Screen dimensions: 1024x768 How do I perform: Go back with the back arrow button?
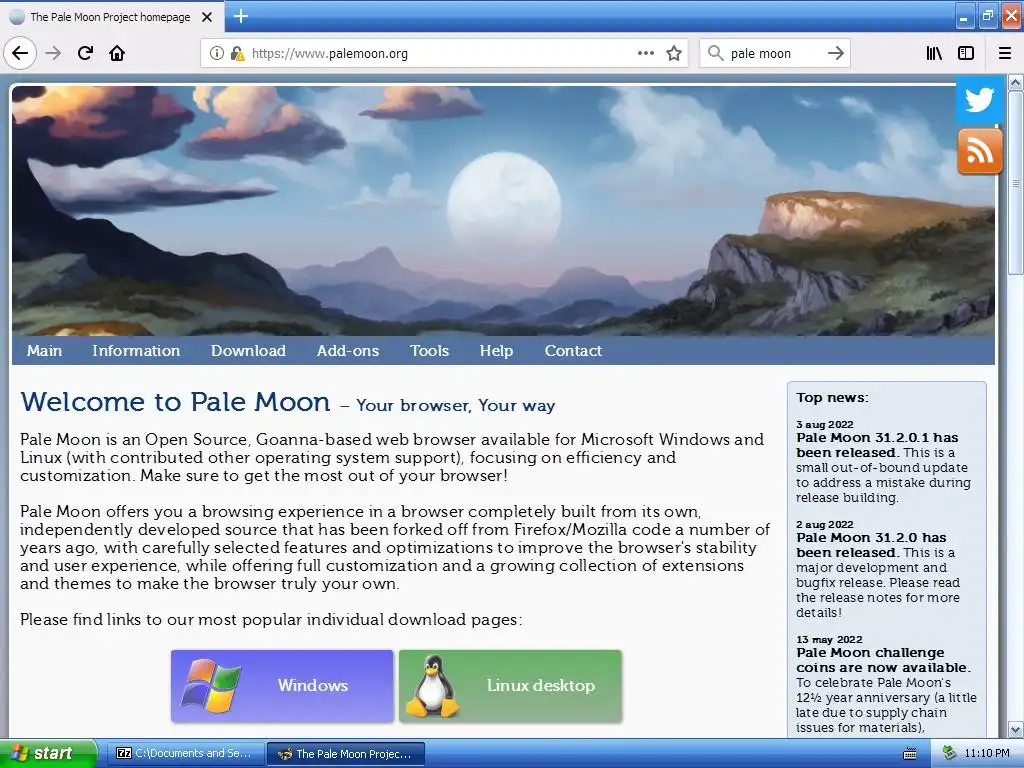tap(20, 53)
